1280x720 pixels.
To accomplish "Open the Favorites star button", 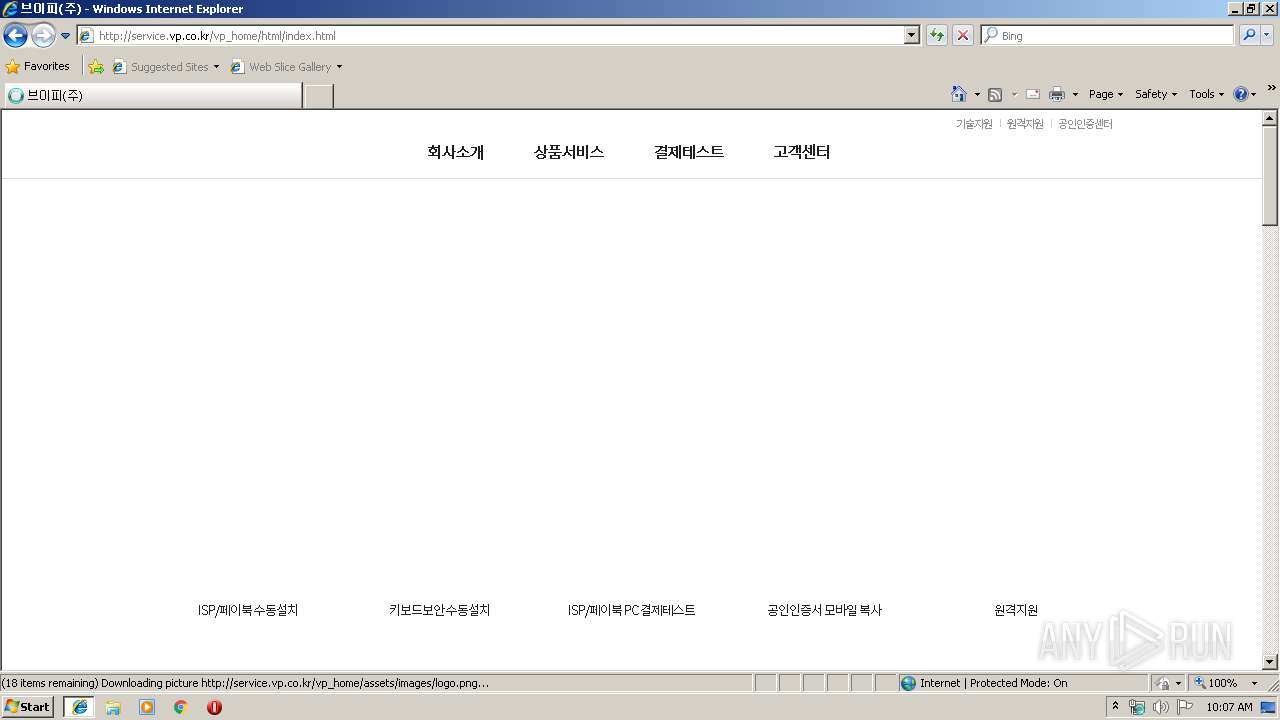I will pyautogui.click(x=38, y=67).
